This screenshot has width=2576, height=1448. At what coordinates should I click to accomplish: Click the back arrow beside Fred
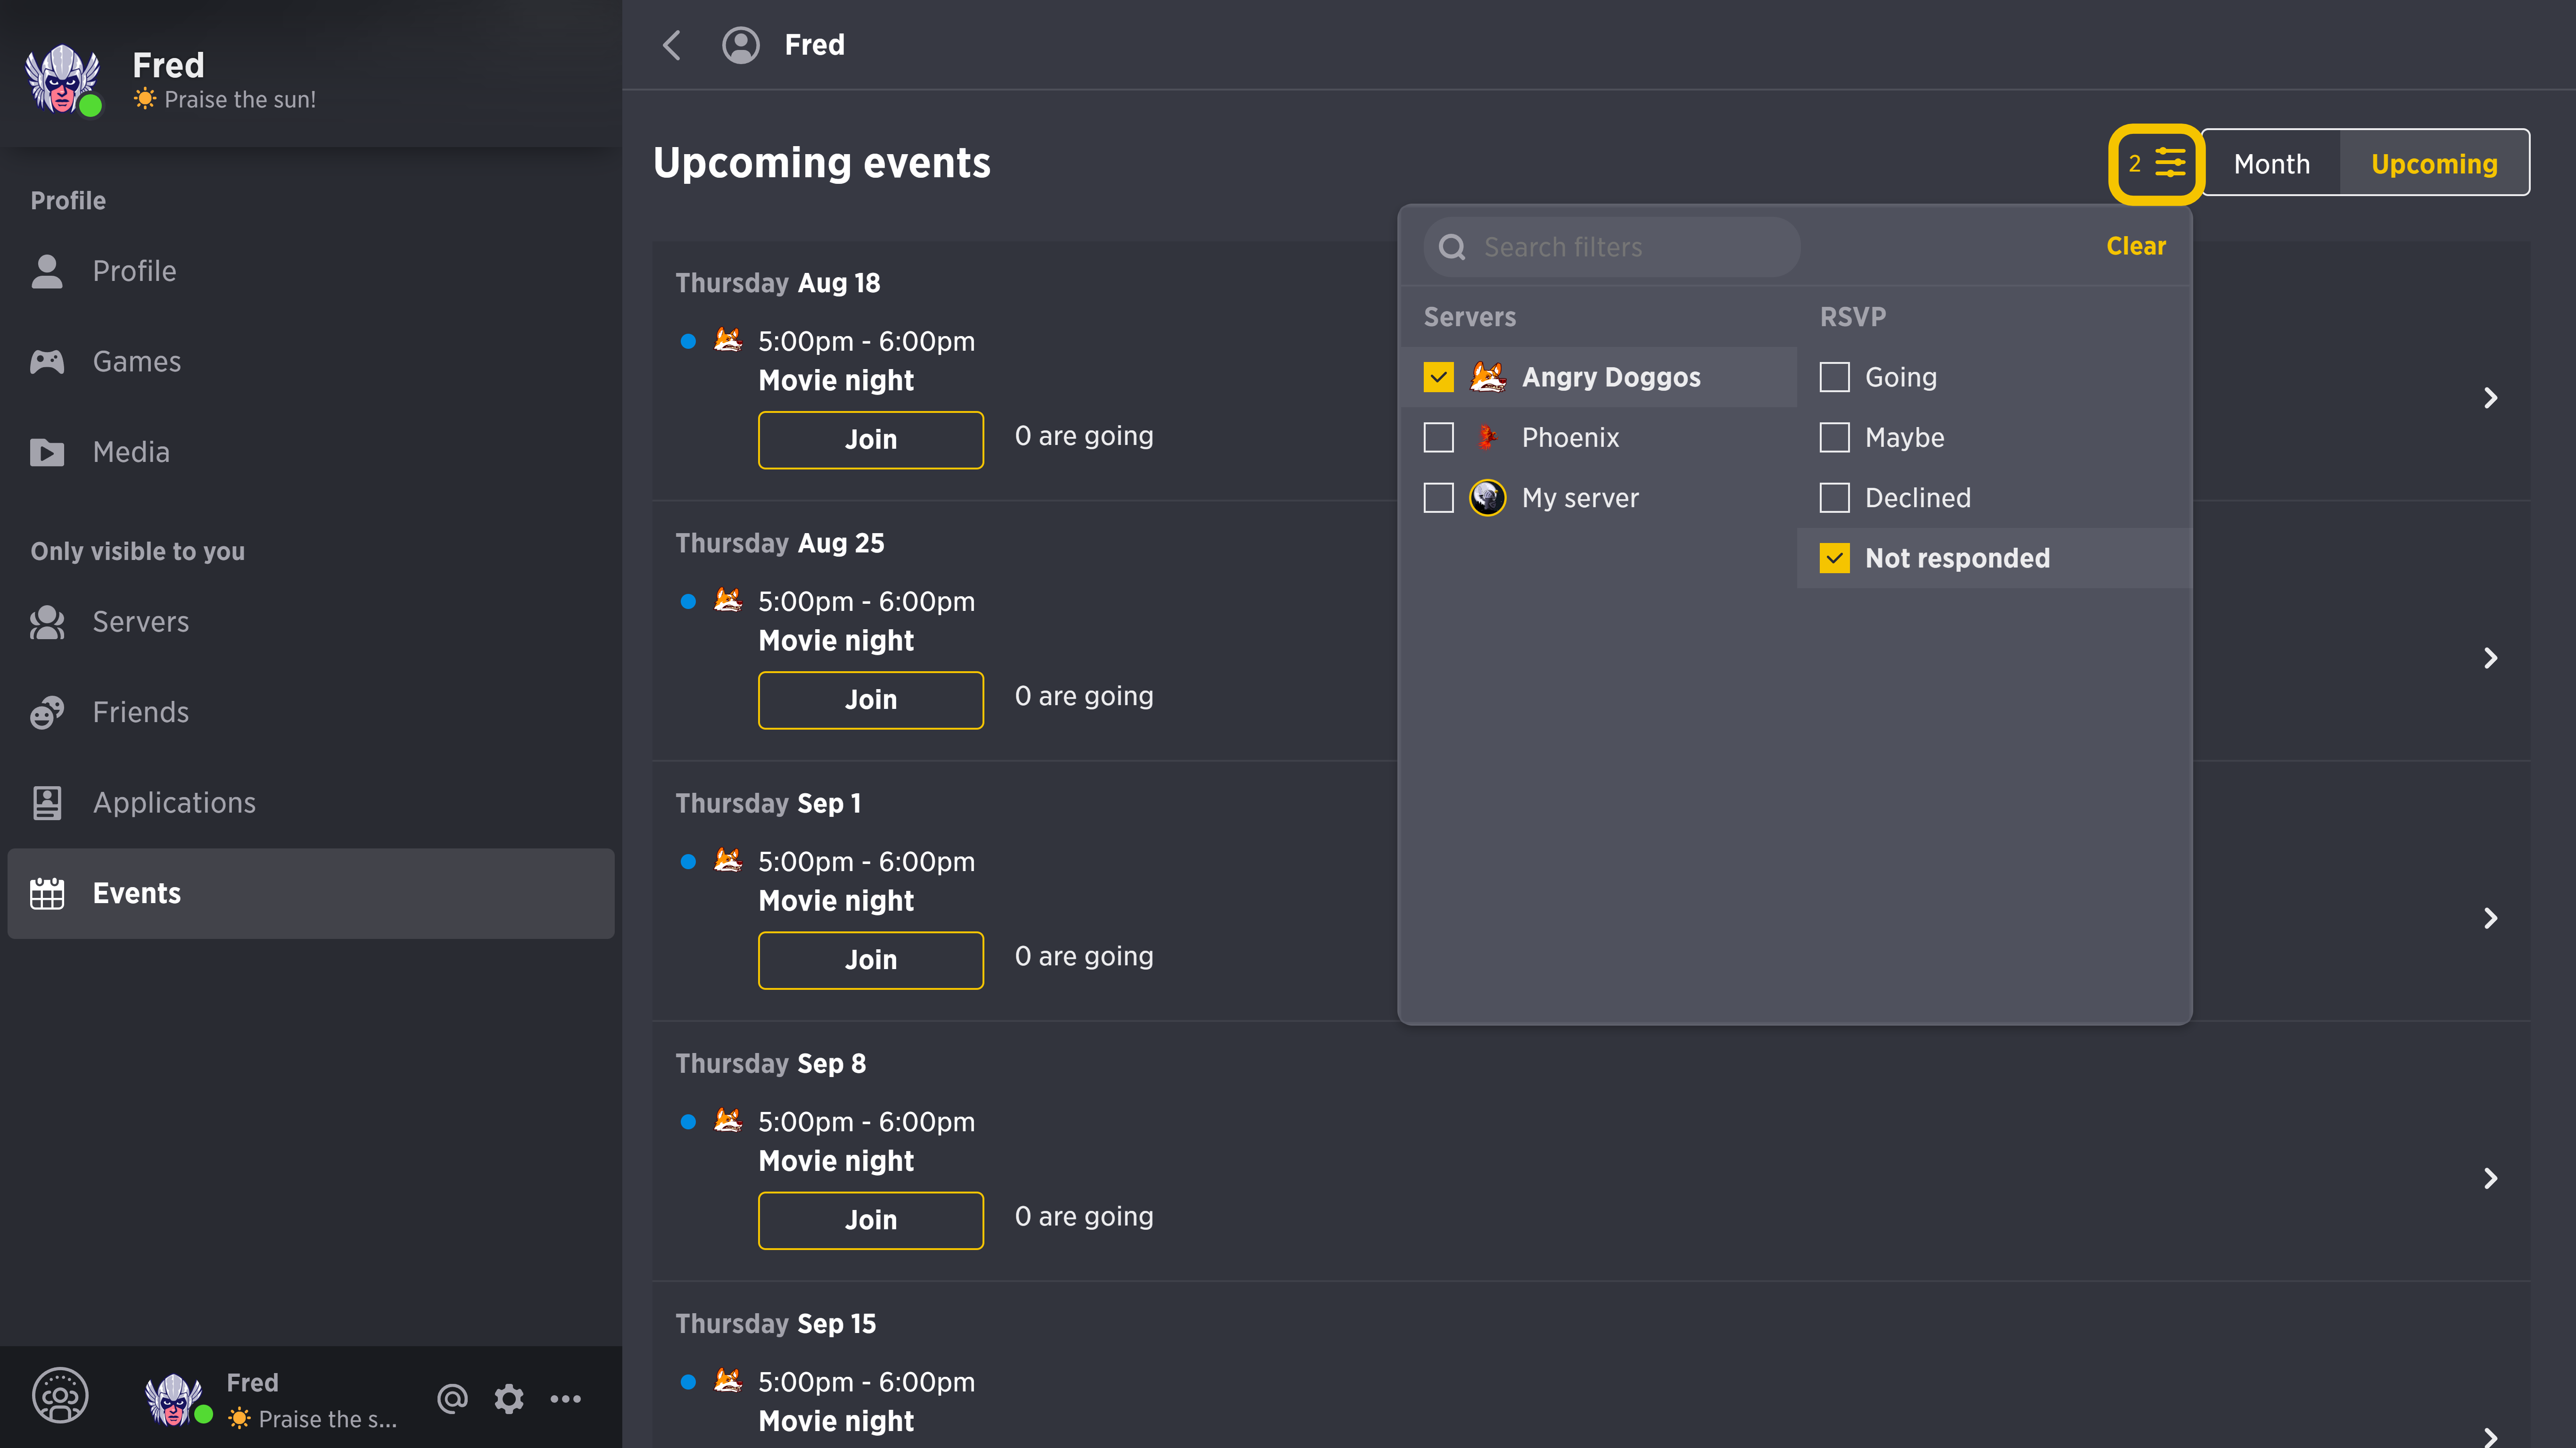pos(672,45)
